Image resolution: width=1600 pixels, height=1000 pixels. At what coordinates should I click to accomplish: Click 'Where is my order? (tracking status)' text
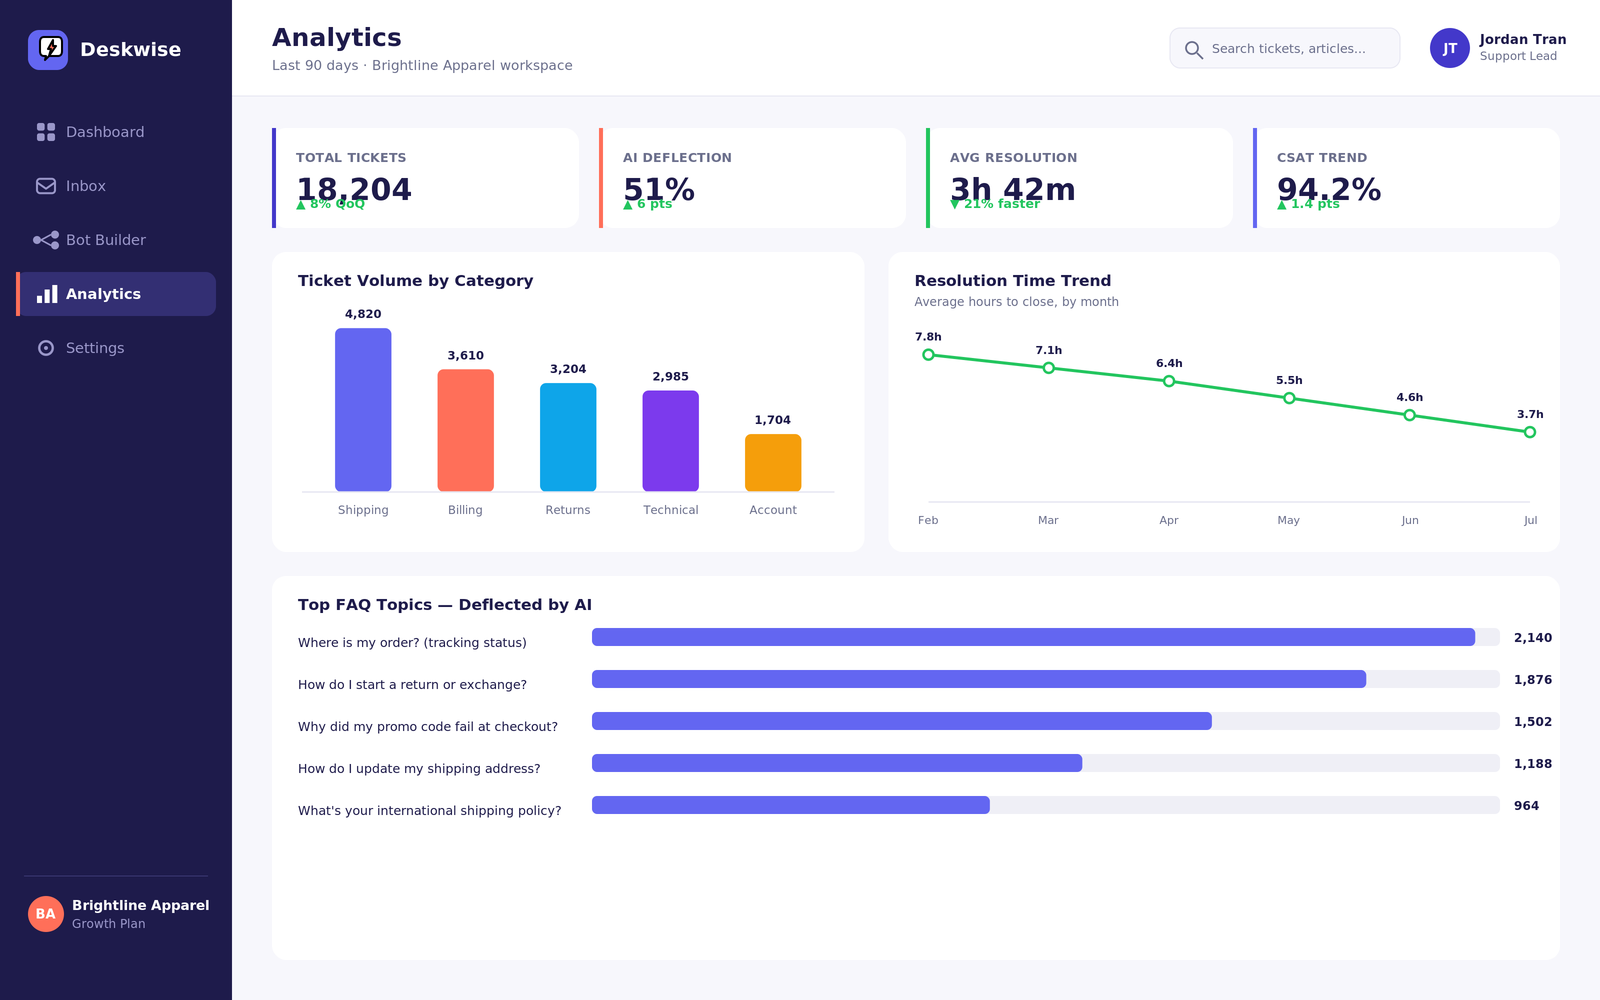(x=412, y=643)
